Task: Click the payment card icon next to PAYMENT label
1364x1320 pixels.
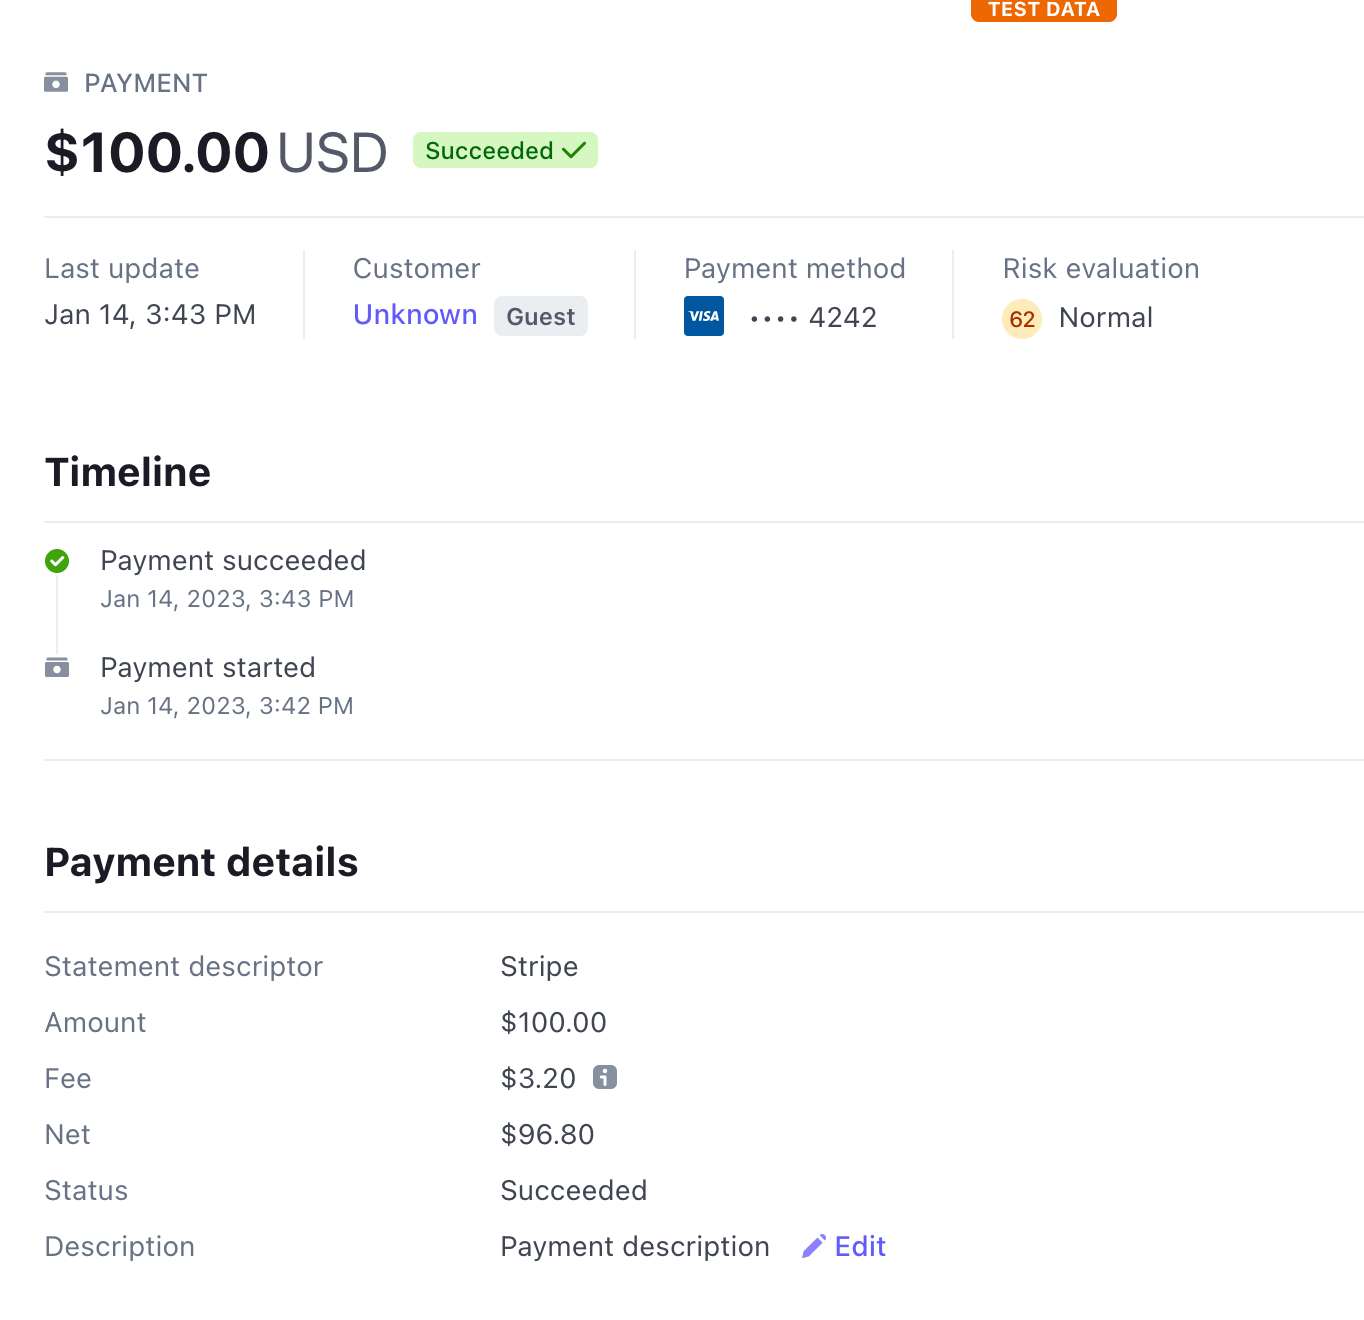Action: click(57, 83)
